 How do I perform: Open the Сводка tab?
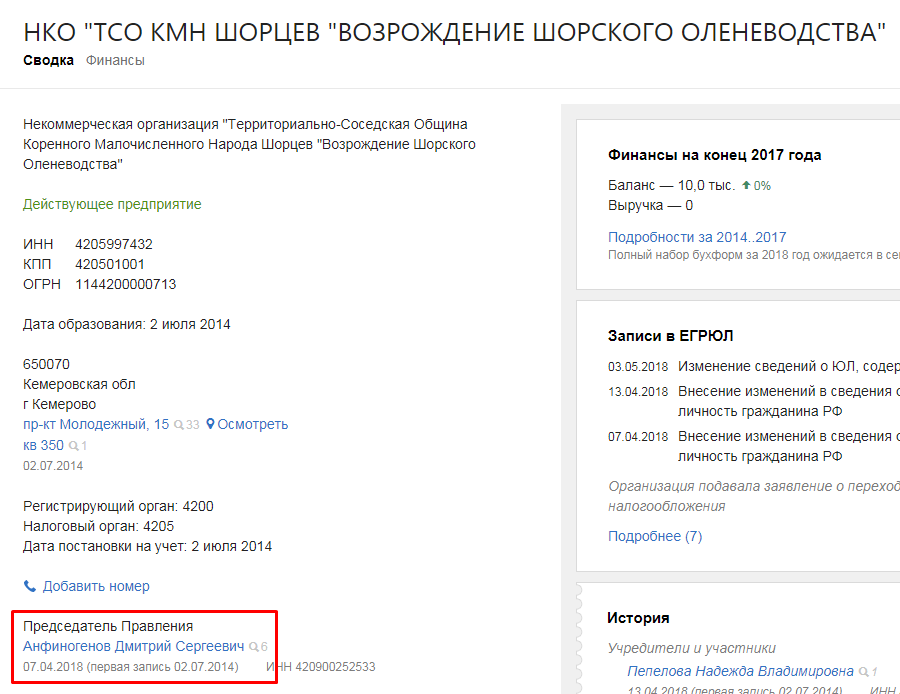(x=48, y=60)
